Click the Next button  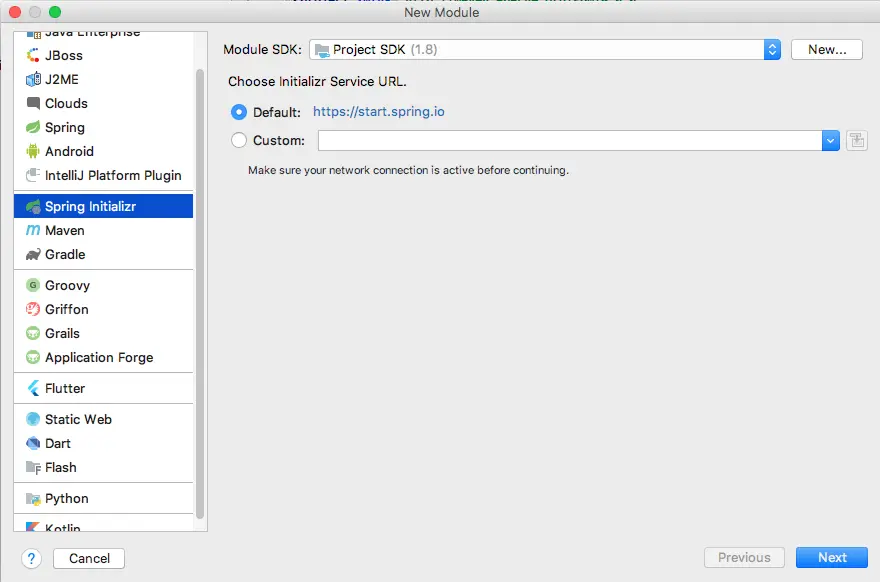pos(832,557)
